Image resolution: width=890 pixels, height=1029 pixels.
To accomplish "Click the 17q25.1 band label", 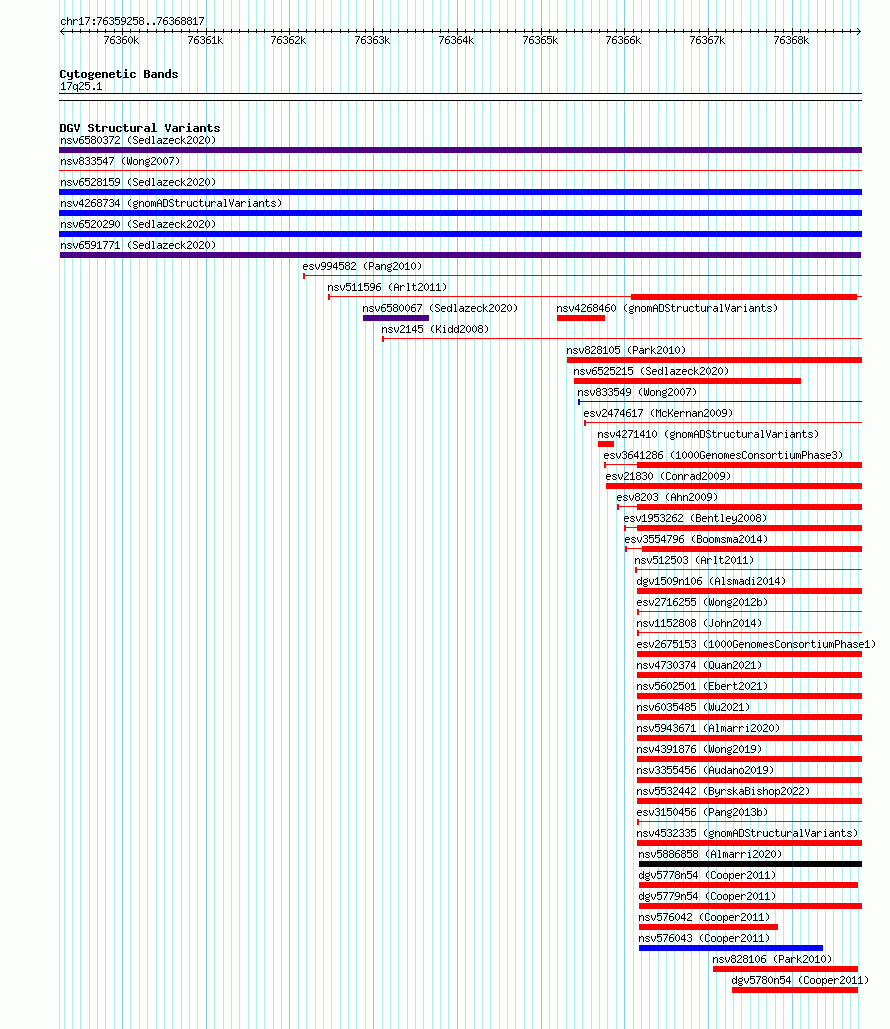I will [81, 87].
